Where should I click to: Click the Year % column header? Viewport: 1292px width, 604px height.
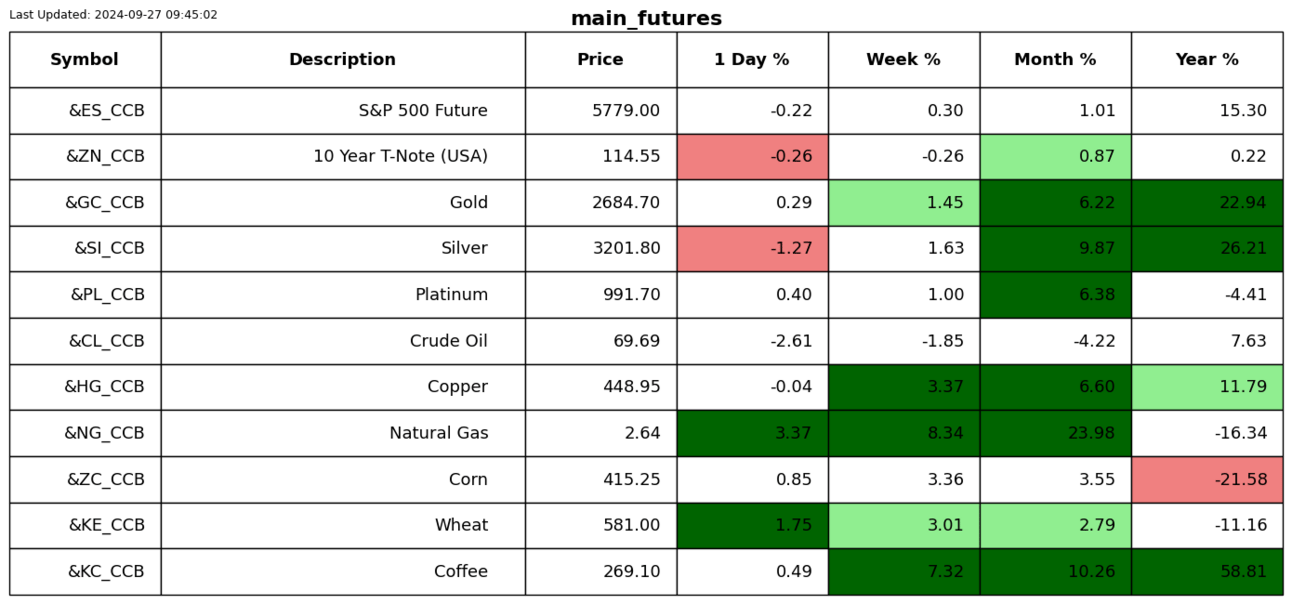1207,60
